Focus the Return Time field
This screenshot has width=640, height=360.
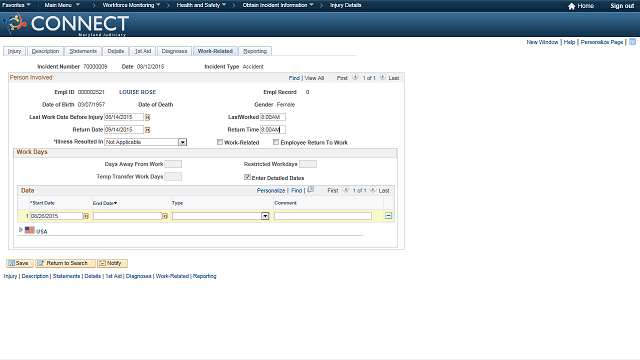[273, 130]
